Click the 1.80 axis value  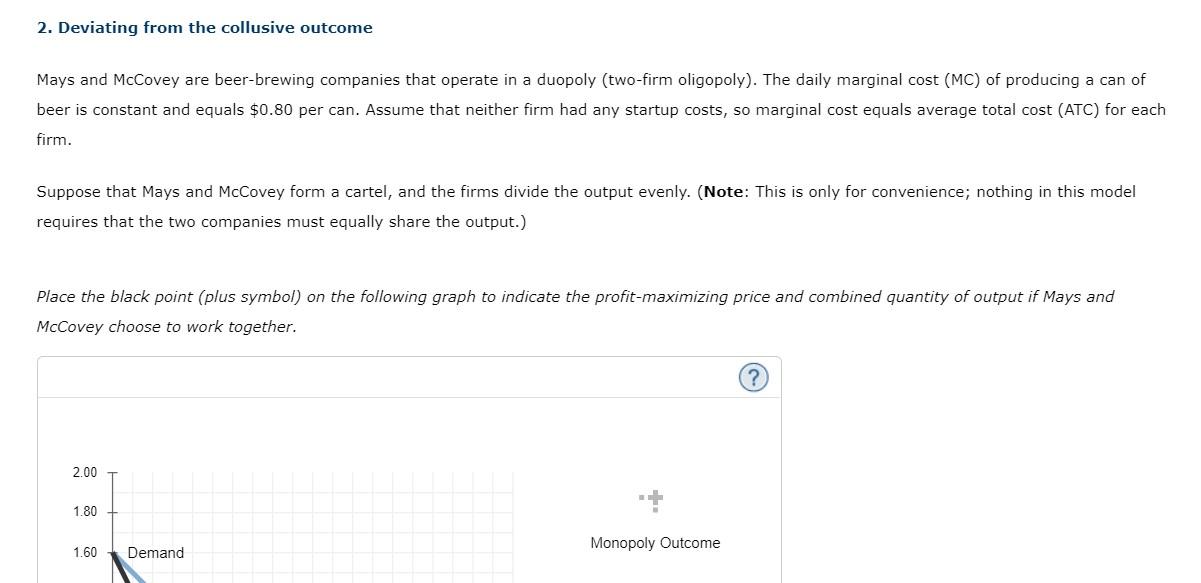point(86,512)
